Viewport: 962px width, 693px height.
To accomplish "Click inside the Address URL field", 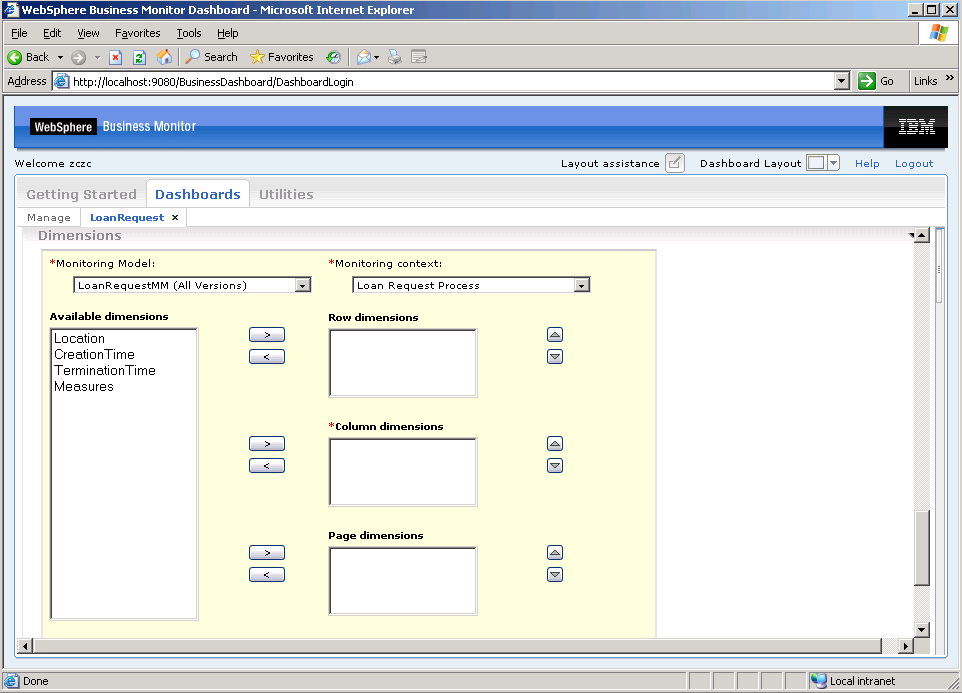I will click(x=453, y=82).
